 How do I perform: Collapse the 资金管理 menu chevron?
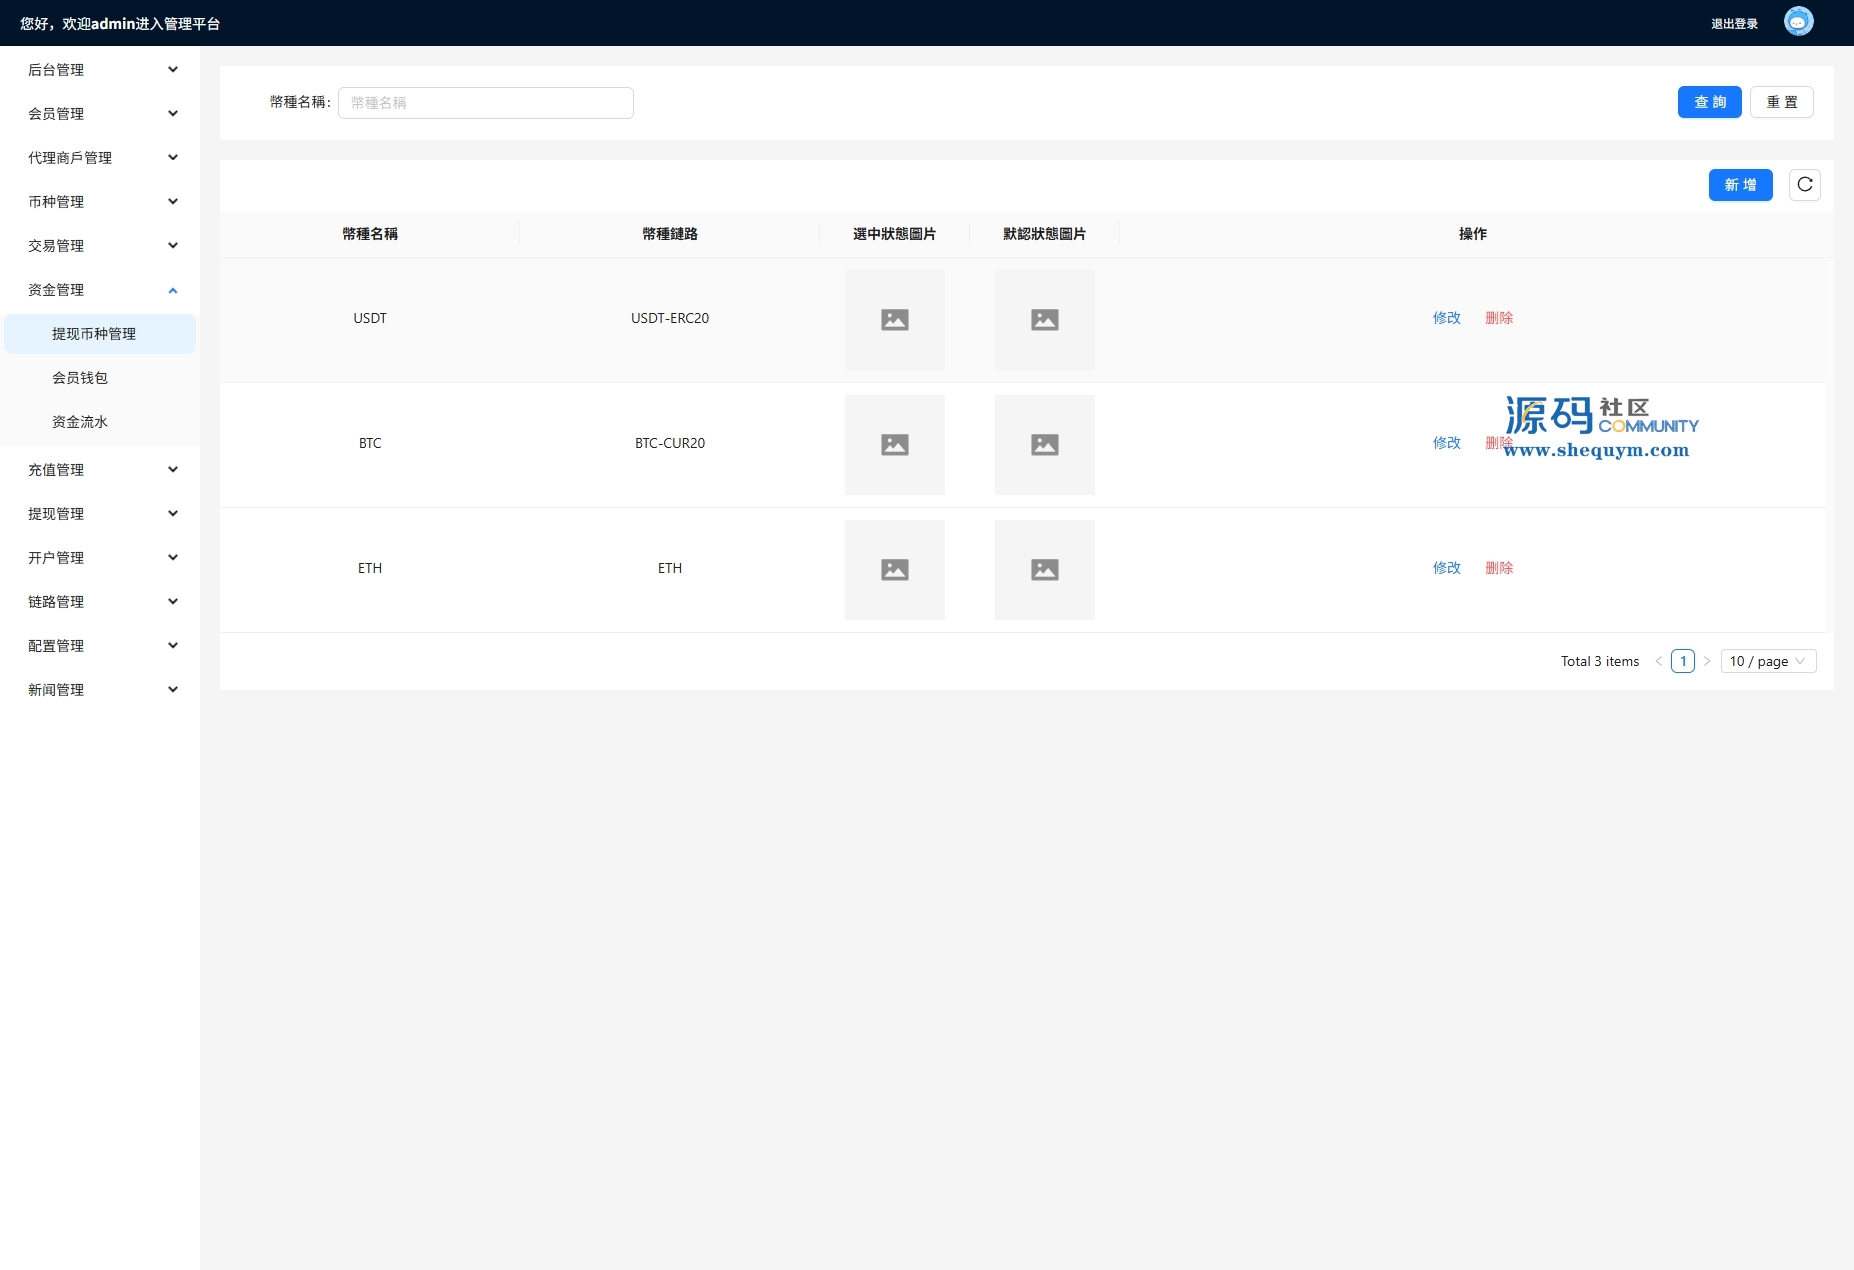click(173, 290)
